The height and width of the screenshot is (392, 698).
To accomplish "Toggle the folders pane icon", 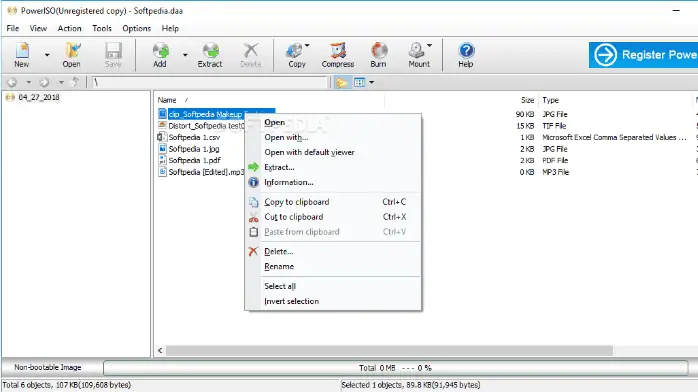I will click(x=341, y=82).
